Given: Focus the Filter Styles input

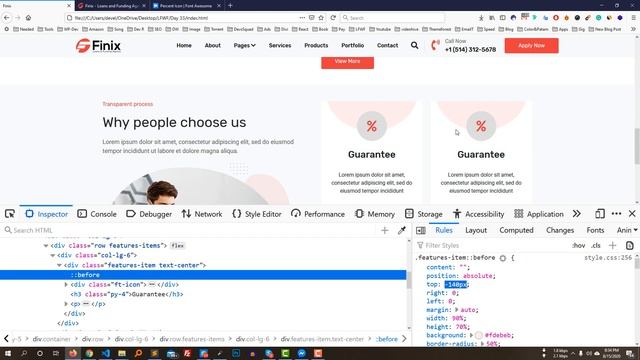Looking at the screenshot, I should (x=492, y=245).
